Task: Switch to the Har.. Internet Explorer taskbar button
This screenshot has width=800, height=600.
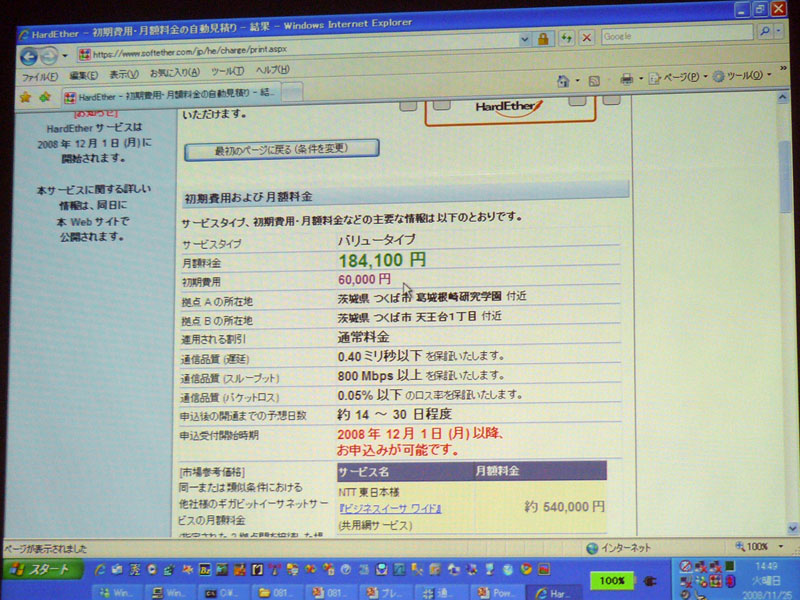Action: (552, 592)
